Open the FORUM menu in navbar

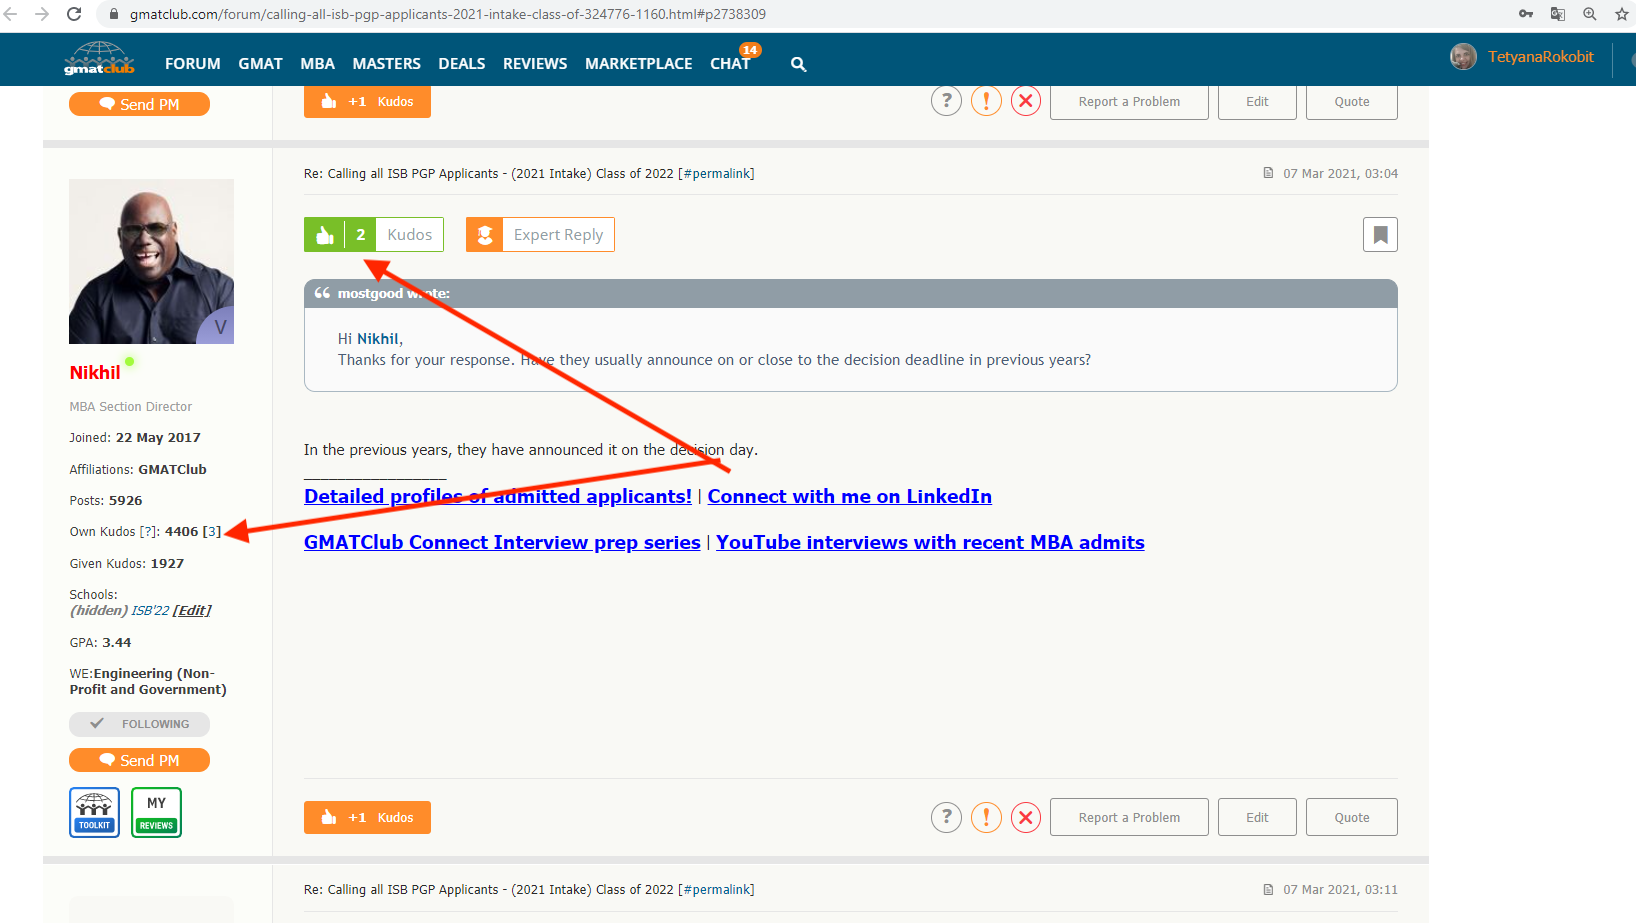point(192,64)
